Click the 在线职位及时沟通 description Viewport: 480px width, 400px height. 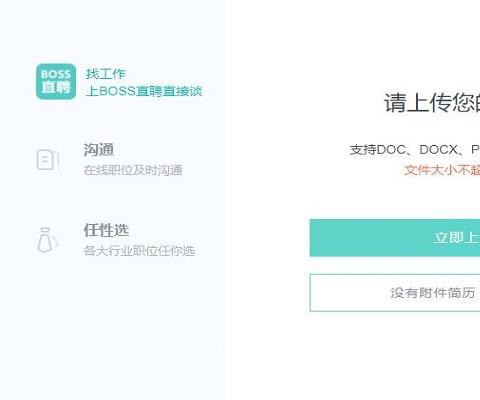(x=133, y=170)
